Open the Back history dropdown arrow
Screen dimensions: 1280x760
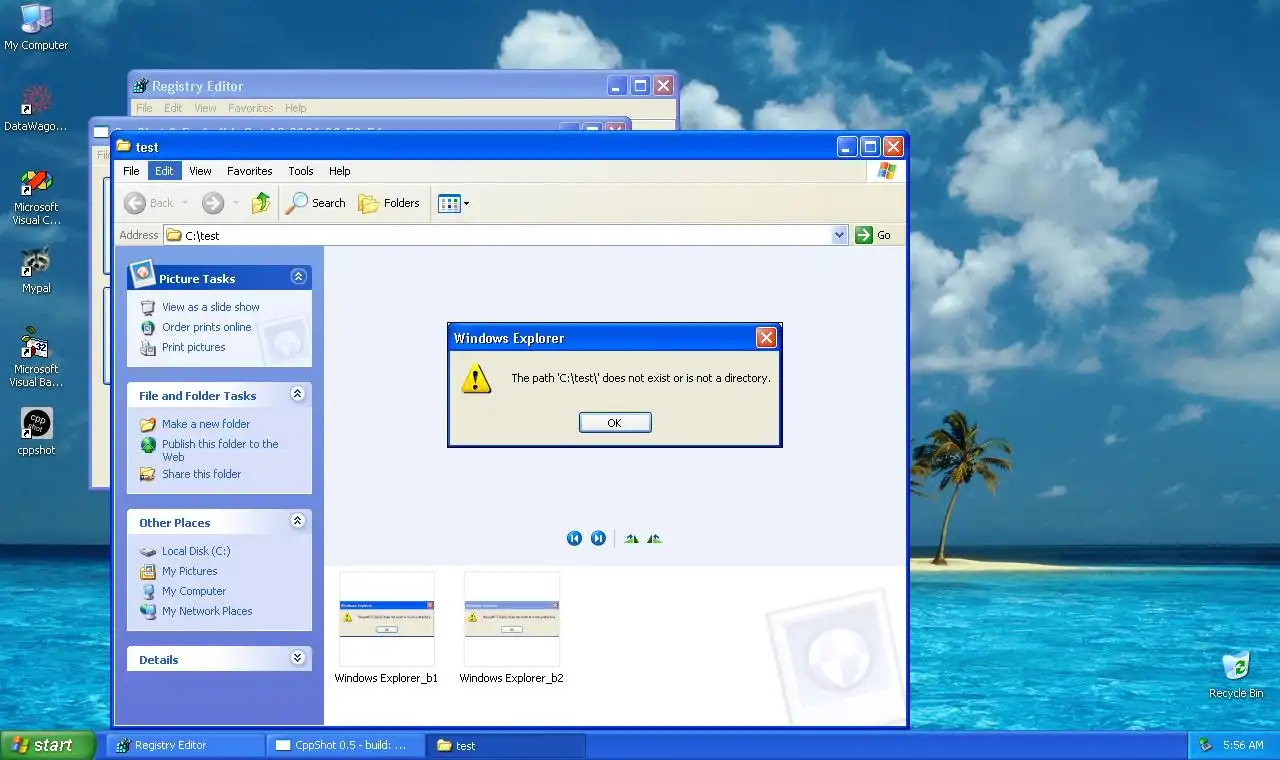tap(183, 203)
